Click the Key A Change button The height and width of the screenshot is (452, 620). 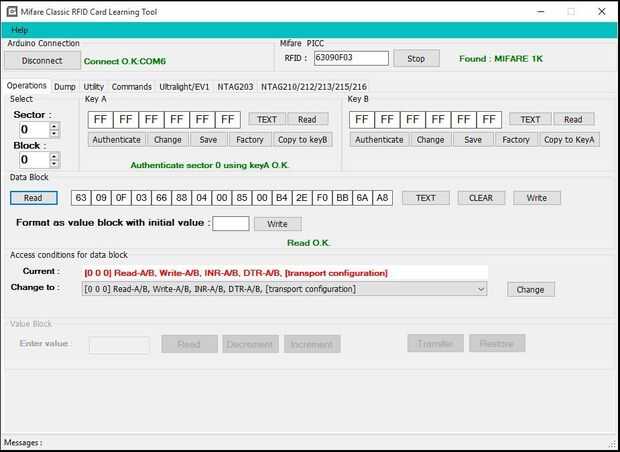[168, 140]
